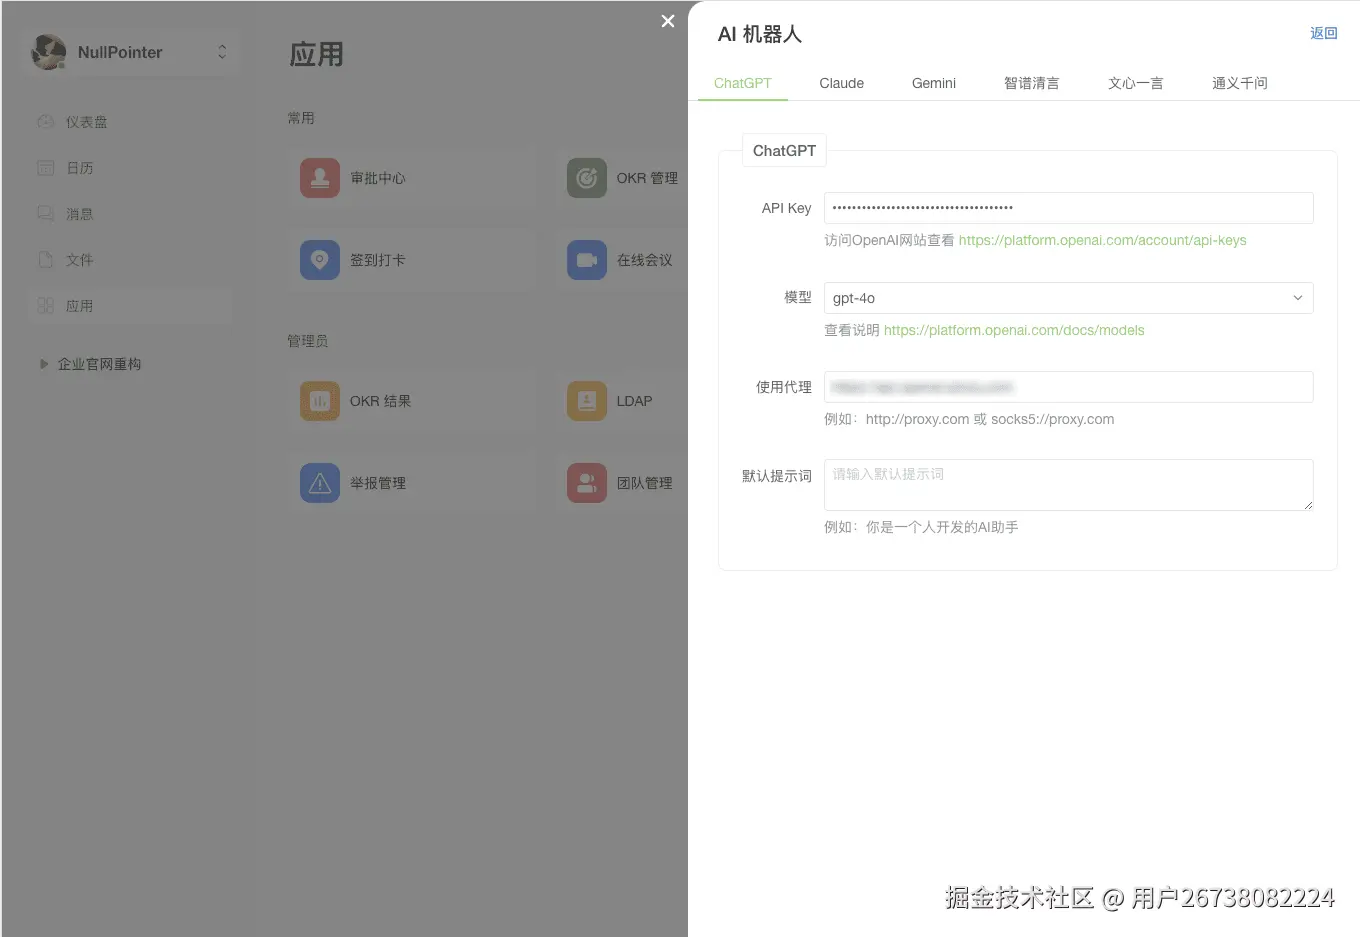This screenshot has height=937, width=1360.
Task: Select the 智谱清言 tab
Action: point(1032,83)
